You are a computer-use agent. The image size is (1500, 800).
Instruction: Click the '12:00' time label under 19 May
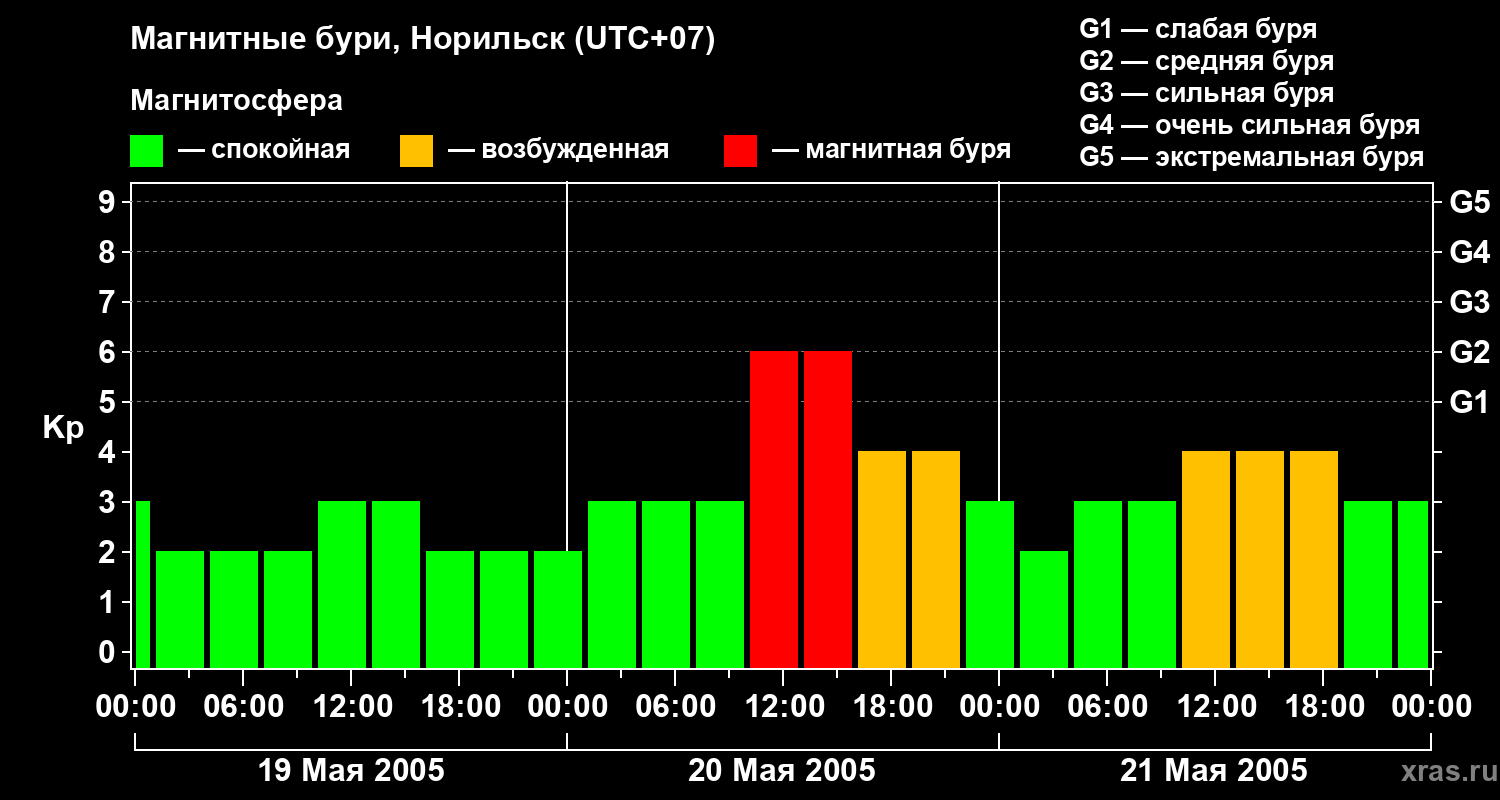351,707
